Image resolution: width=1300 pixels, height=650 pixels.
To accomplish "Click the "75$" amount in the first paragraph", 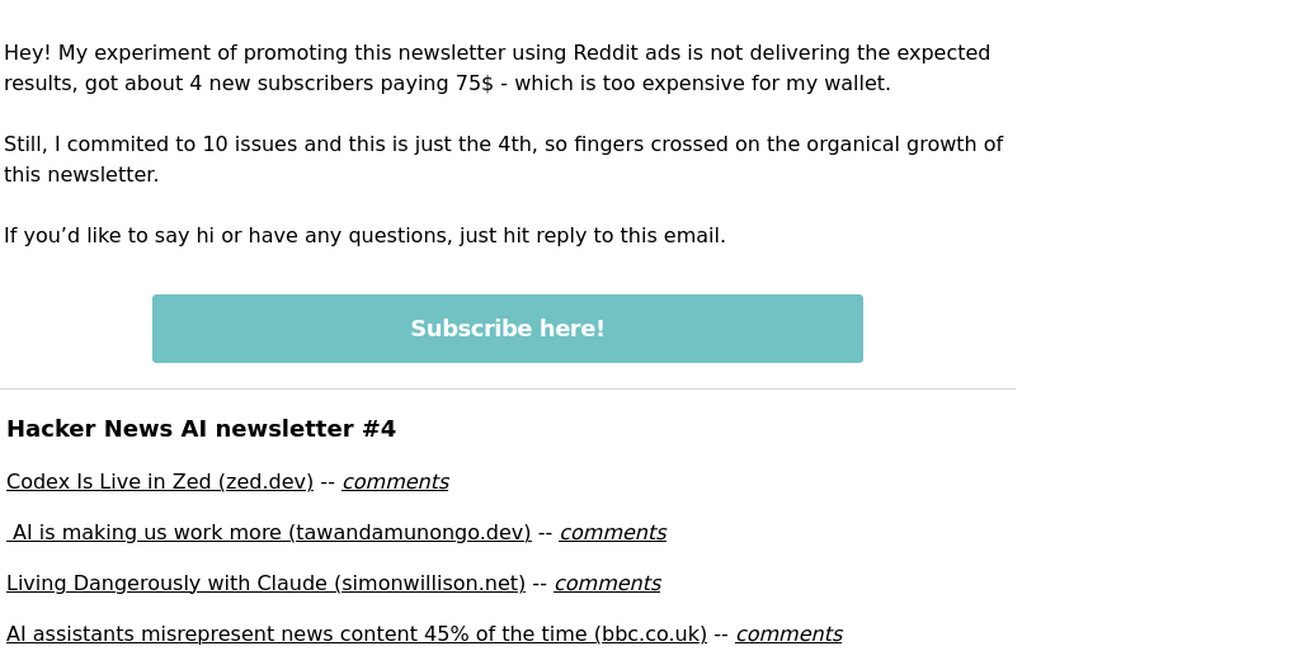I will 474,84.
